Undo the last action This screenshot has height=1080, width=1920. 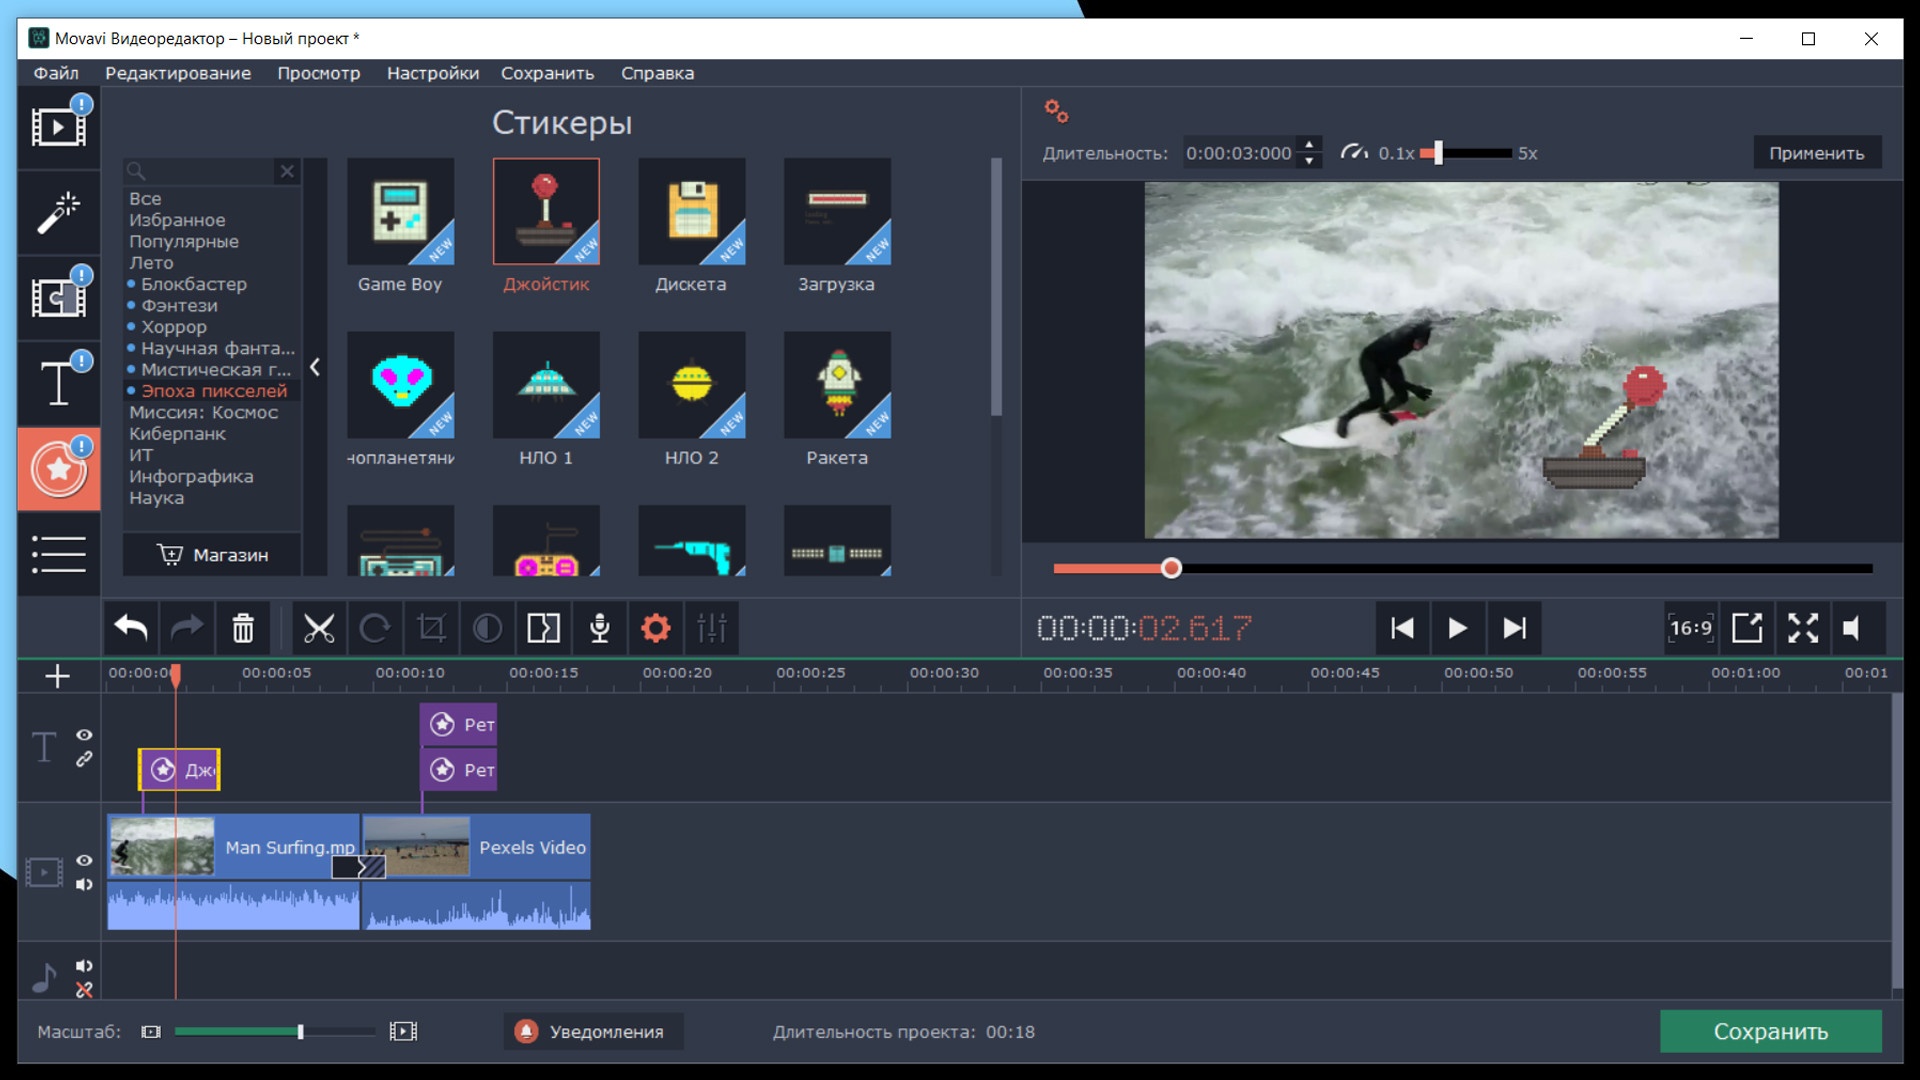pos(130,628)
